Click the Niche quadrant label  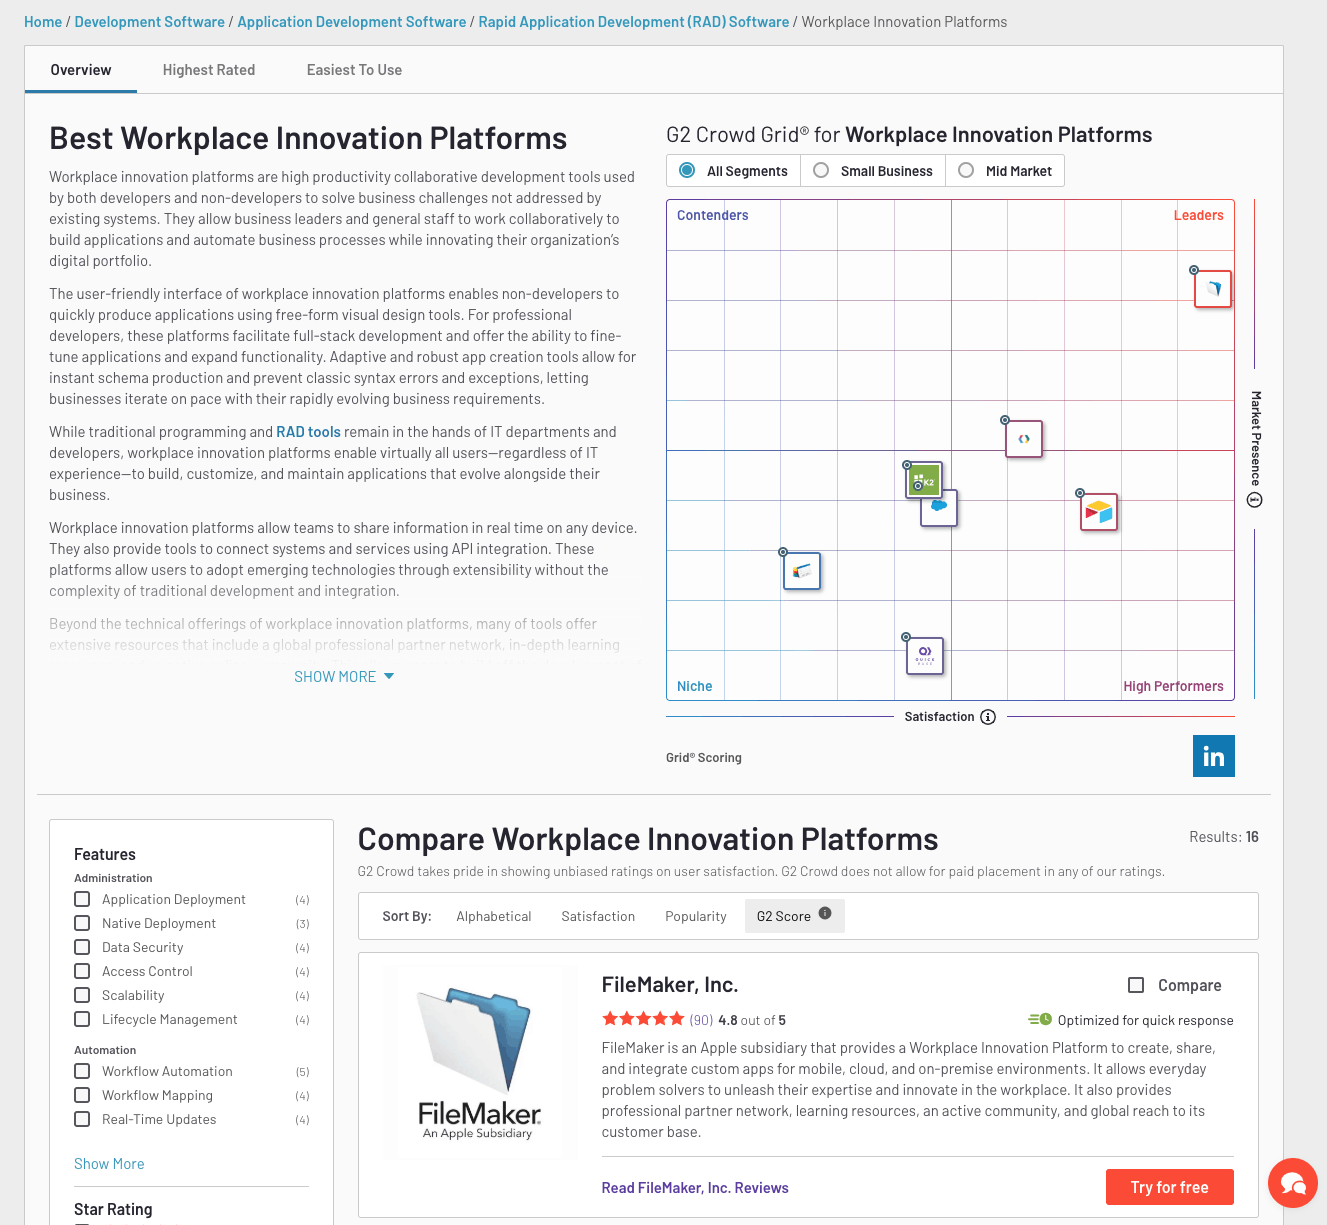695,686
